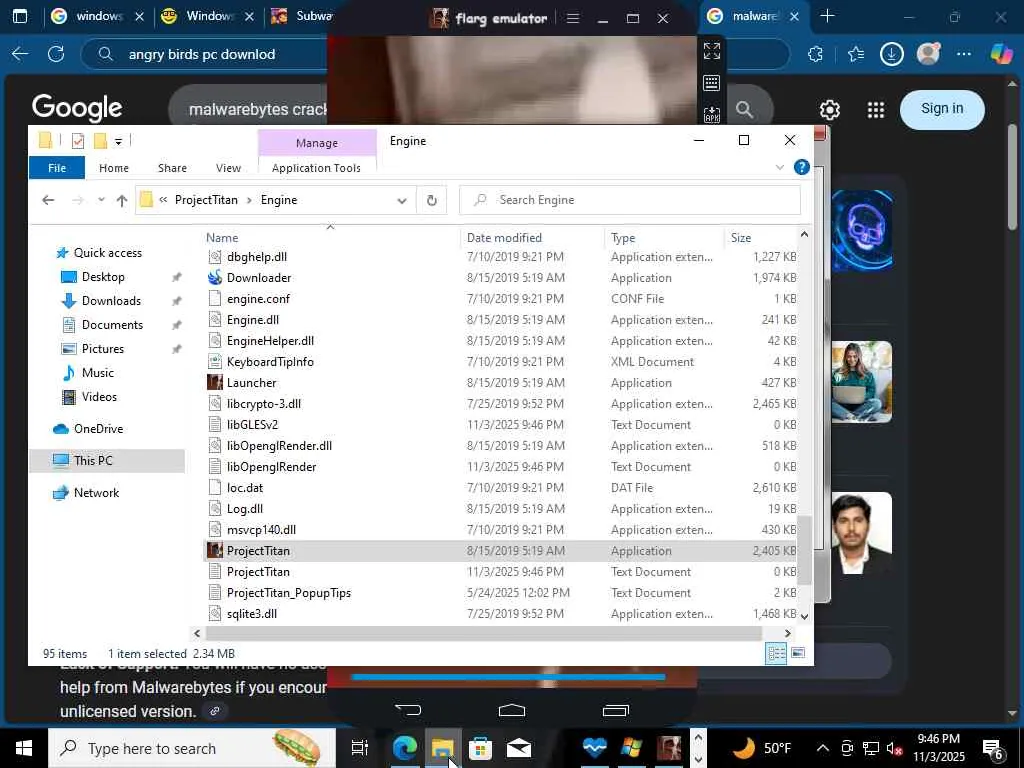
Task: Open Edge Settings and more ellipsis
Action: (x=964, y=54)
